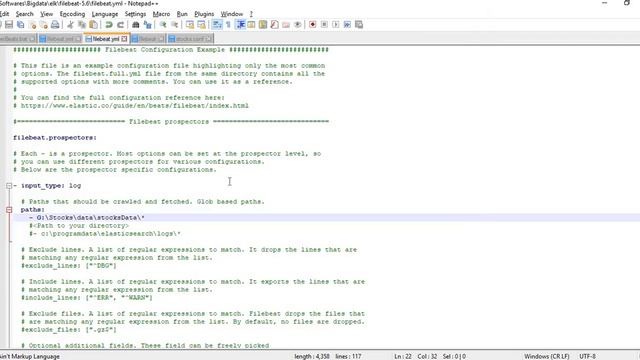Click the Save toolbar icon
This screenshot has width=640, height=360.
[x=9, y=25]
